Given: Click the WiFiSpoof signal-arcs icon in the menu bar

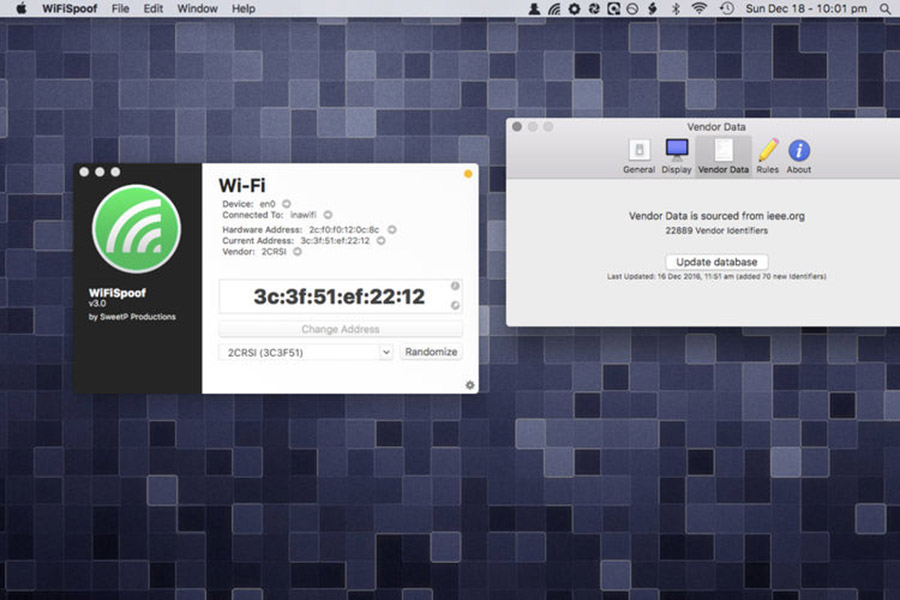Looking at the screenshot, I should click(x=554, y=9).
